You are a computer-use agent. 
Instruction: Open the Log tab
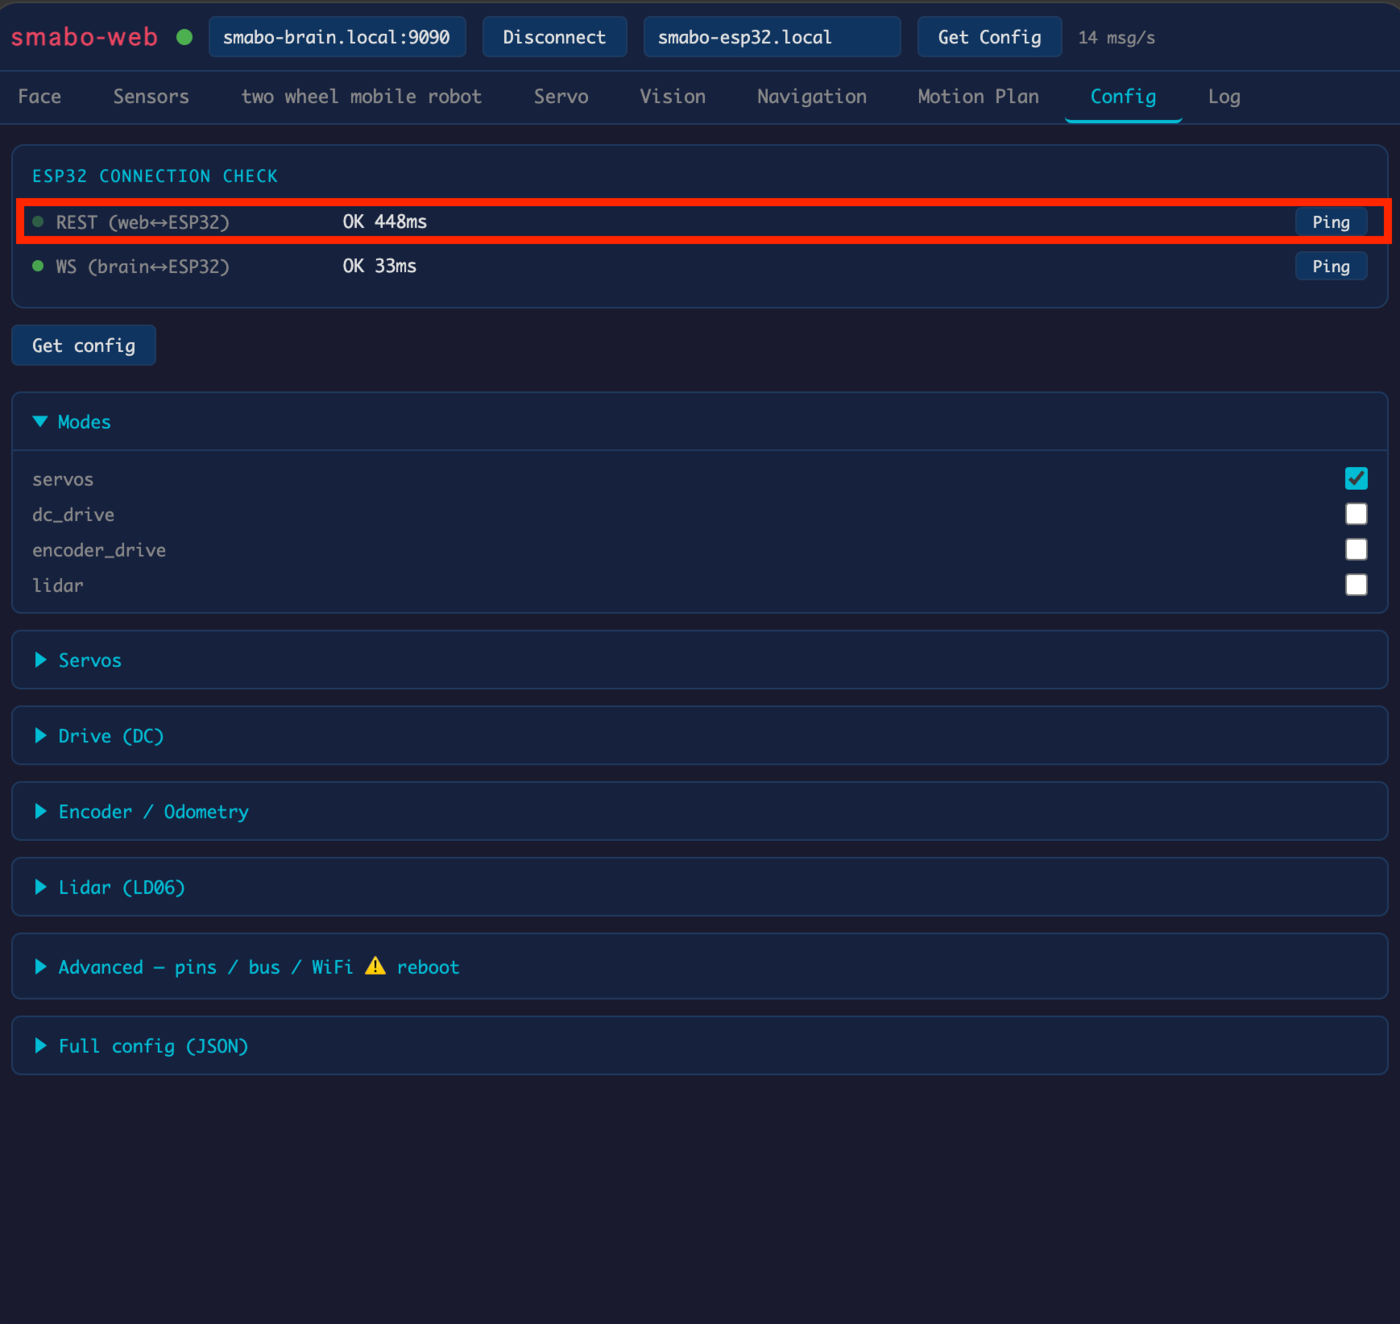click(1224, 97)
